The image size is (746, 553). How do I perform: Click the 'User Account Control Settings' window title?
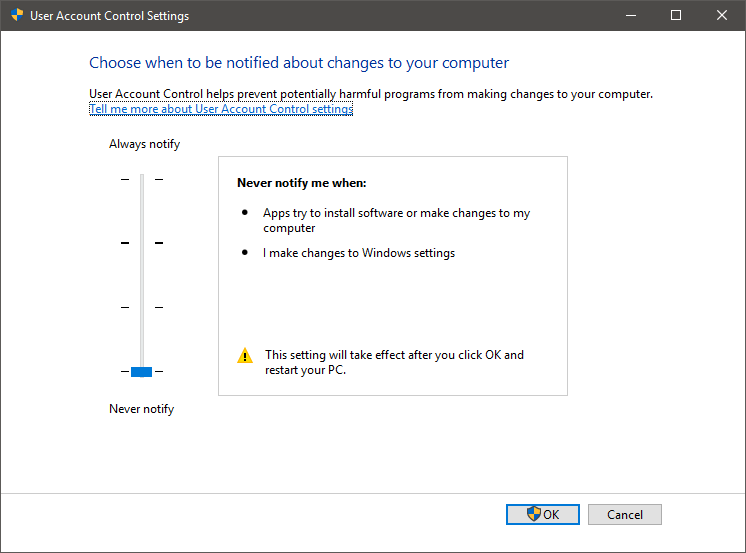pyautogui.click(x=109, y=16)
